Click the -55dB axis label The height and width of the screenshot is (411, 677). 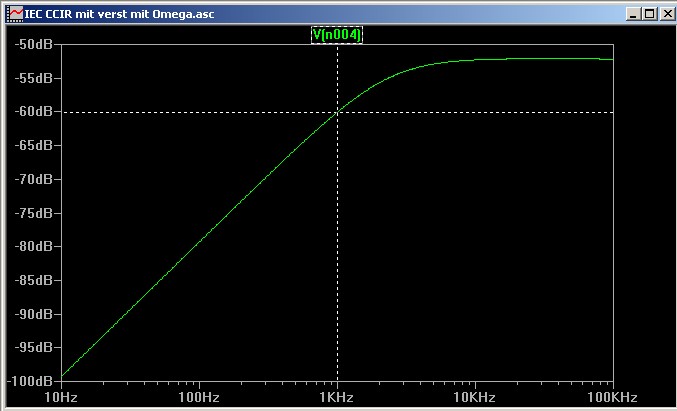33,78
